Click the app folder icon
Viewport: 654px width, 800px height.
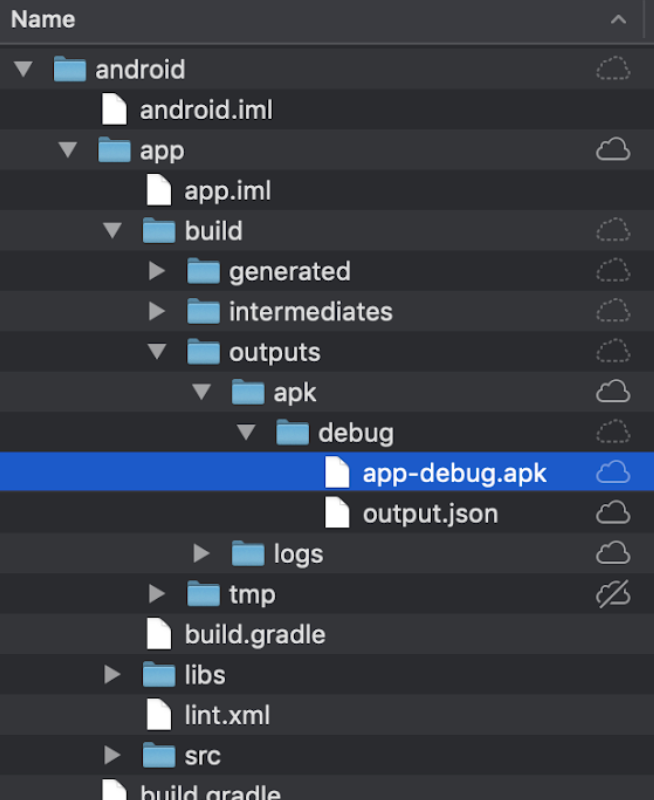(x=114, y=149)
